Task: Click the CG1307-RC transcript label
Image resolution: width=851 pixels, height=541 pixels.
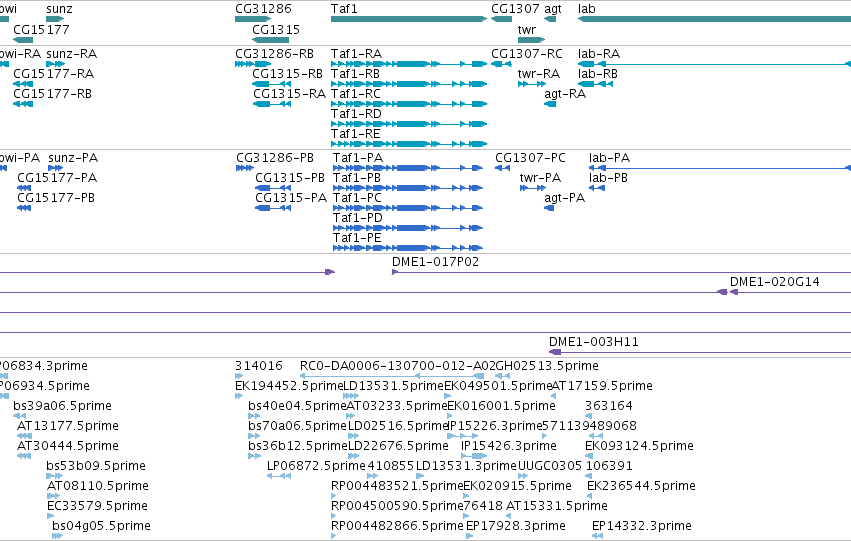Action: tap(527, 54)
